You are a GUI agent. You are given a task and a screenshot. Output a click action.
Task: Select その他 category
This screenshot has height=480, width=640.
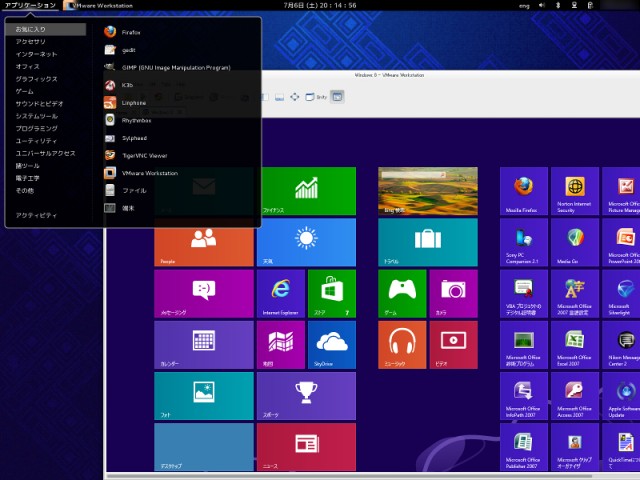(x=24, y=190)
